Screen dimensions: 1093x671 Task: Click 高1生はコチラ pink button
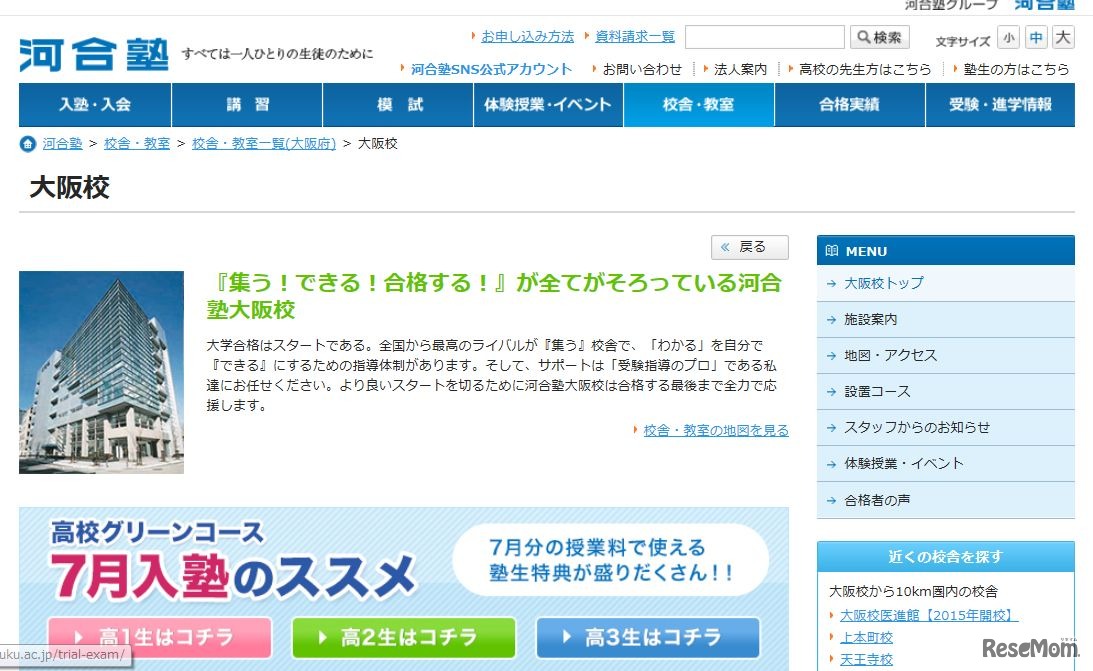coord(160,638)
